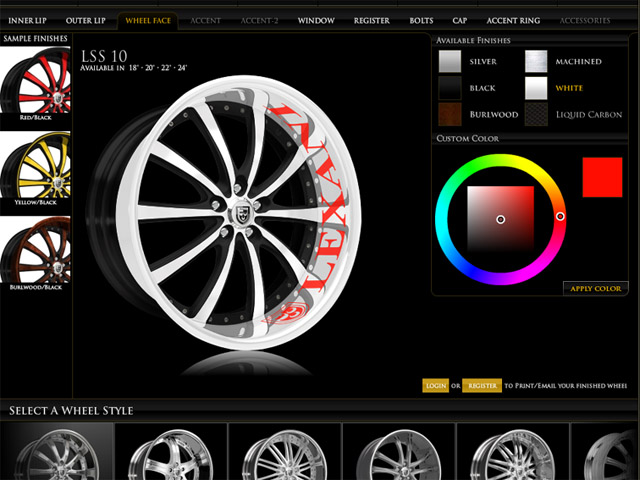Click the saturation square picker handle
This screenshot has height=480, width=640.
pyautogui.click(x=500, y=220)
